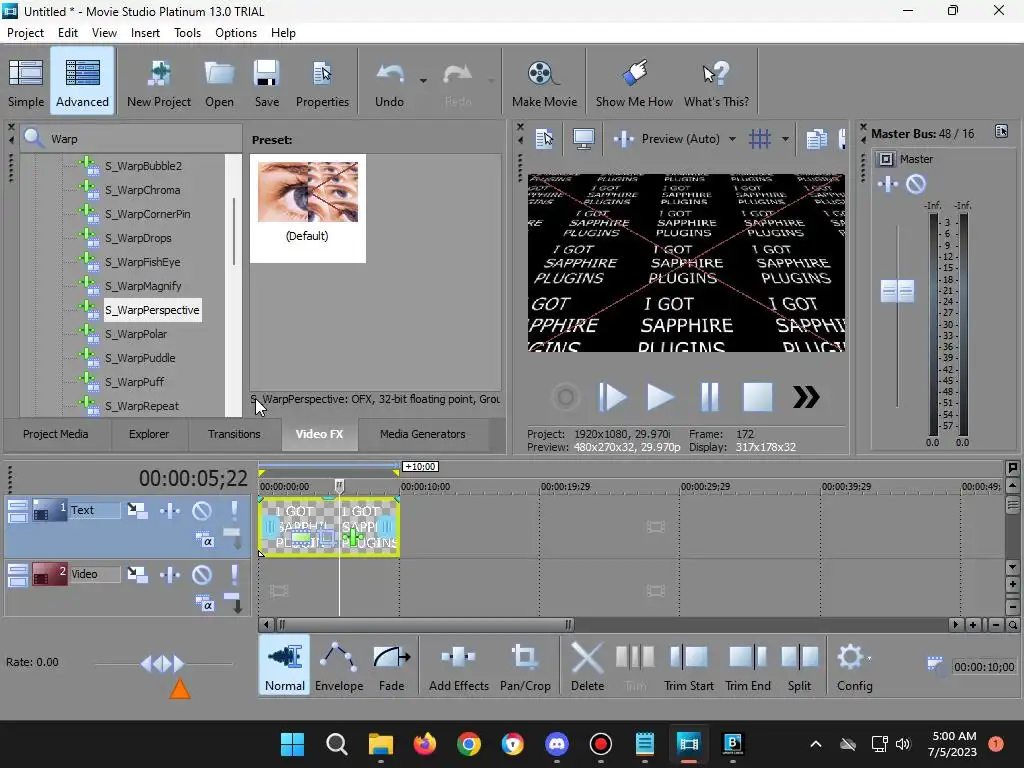
Task: Open the Options menu
Action: click(x=236, y=33)
